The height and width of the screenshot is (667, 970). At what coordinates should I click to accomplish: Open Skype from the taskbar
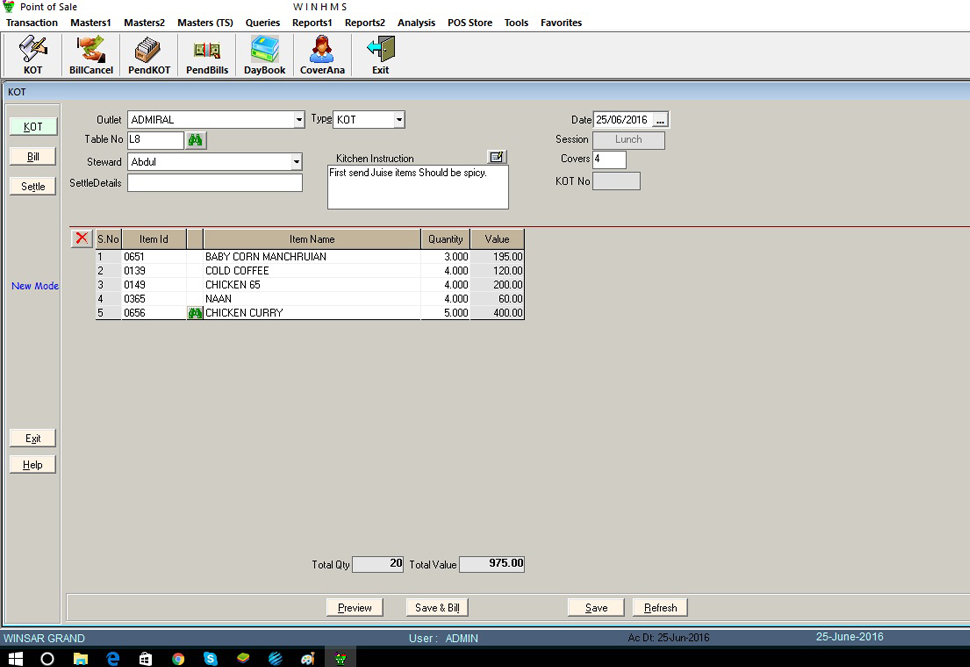click(210, 658)
